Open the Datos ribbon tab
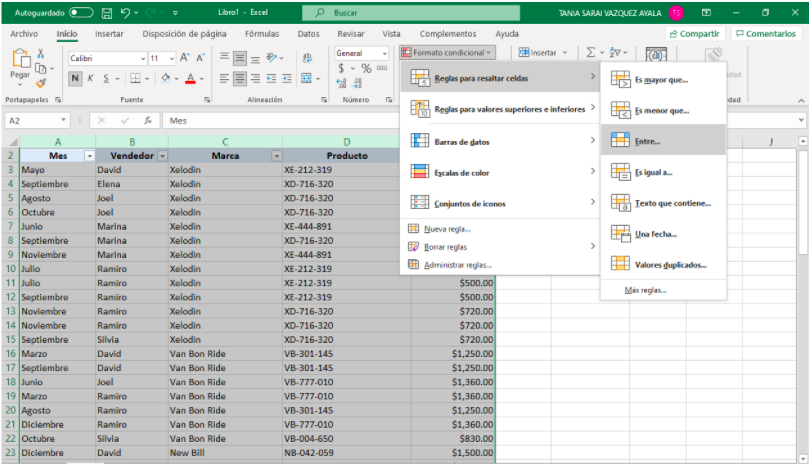Image resolution: width=811 pixels, height=464 pixels. 308,34
